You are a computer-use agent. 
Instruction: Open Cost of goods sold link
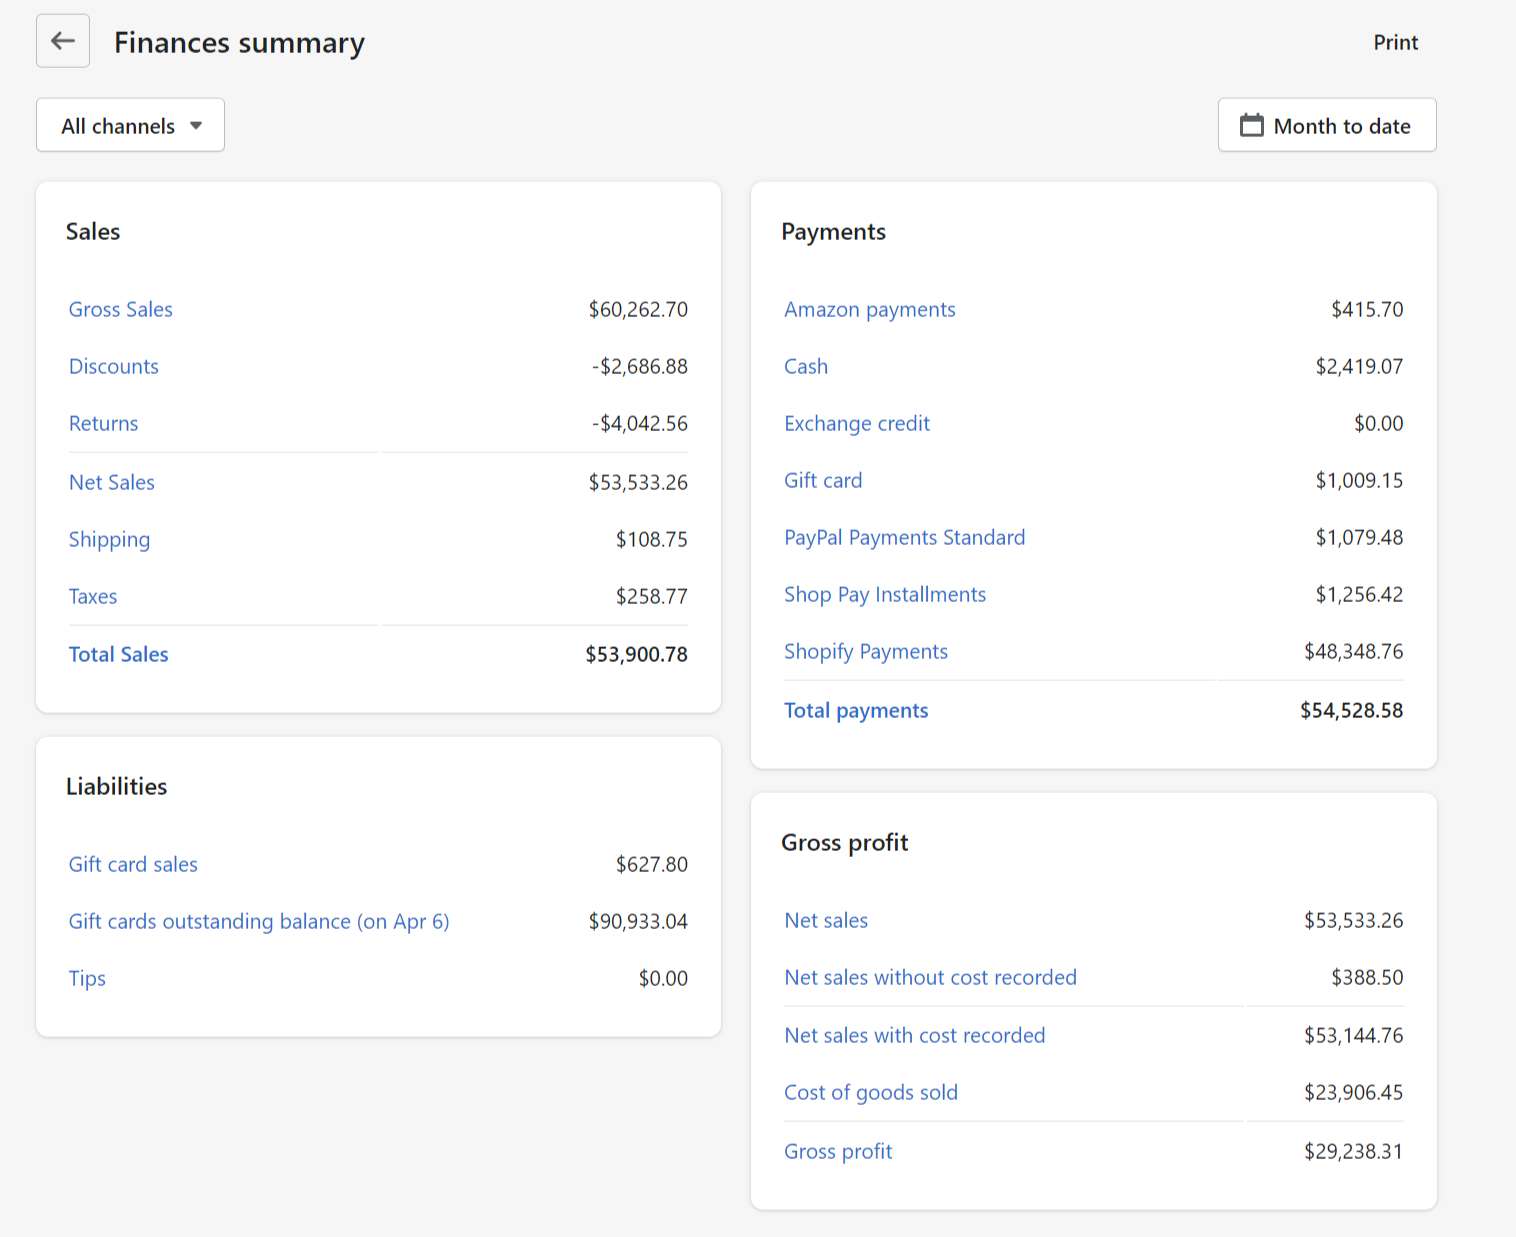click(871, 1092)
